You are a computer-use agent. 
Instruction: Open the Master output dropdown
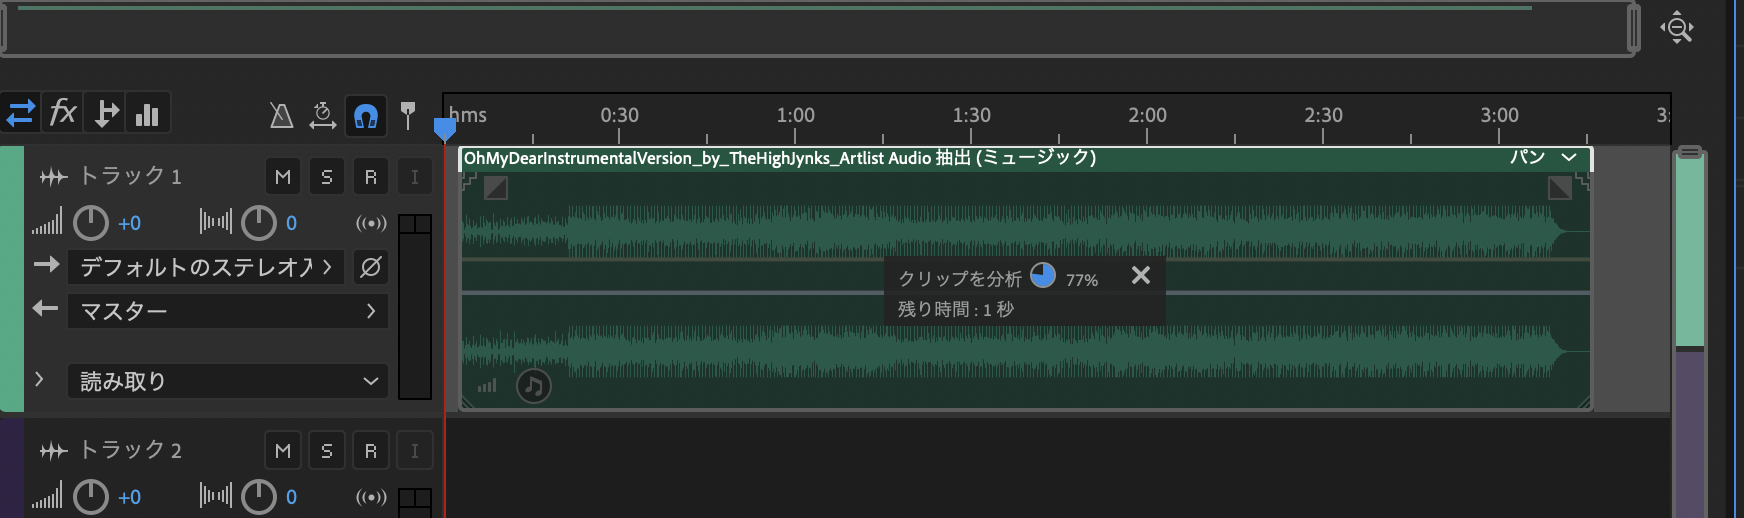(228, 311)
